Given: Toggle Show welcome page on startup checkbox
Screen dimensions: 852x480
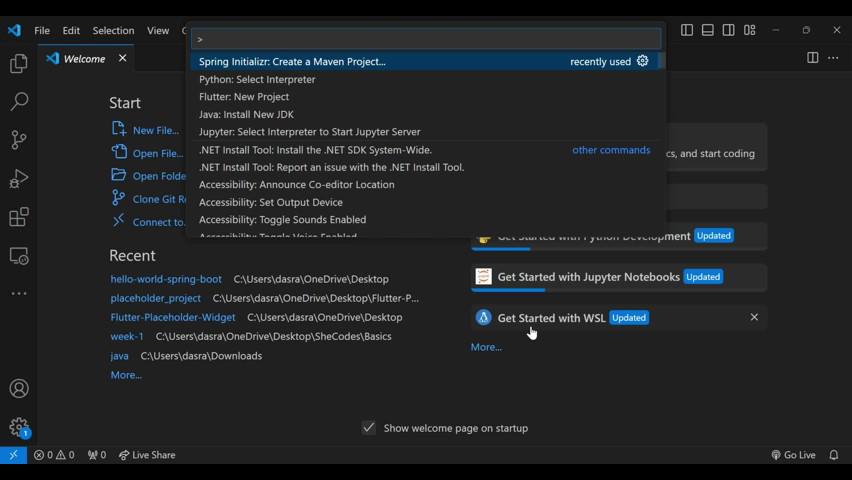Looking at the screenshot, I should click(x=369, y=428).
